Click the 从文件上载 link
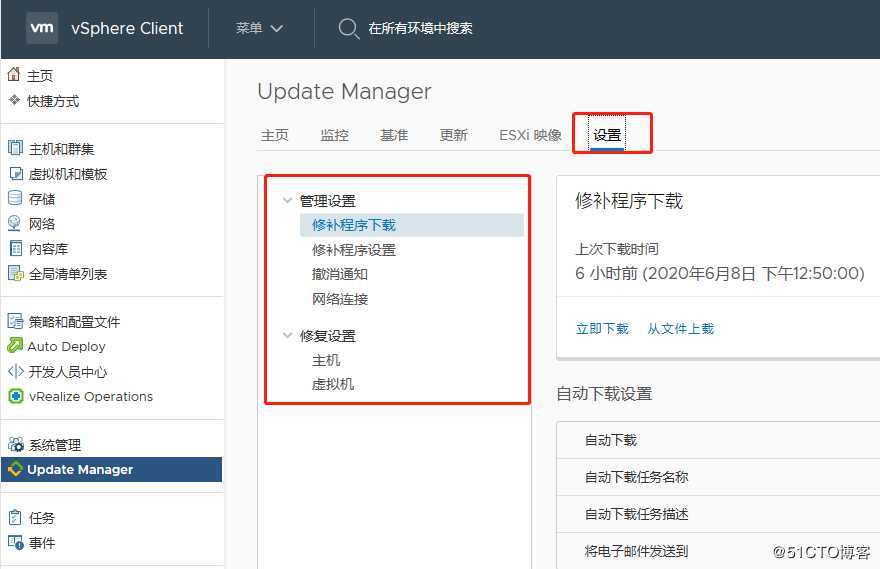 click(680, 328)
